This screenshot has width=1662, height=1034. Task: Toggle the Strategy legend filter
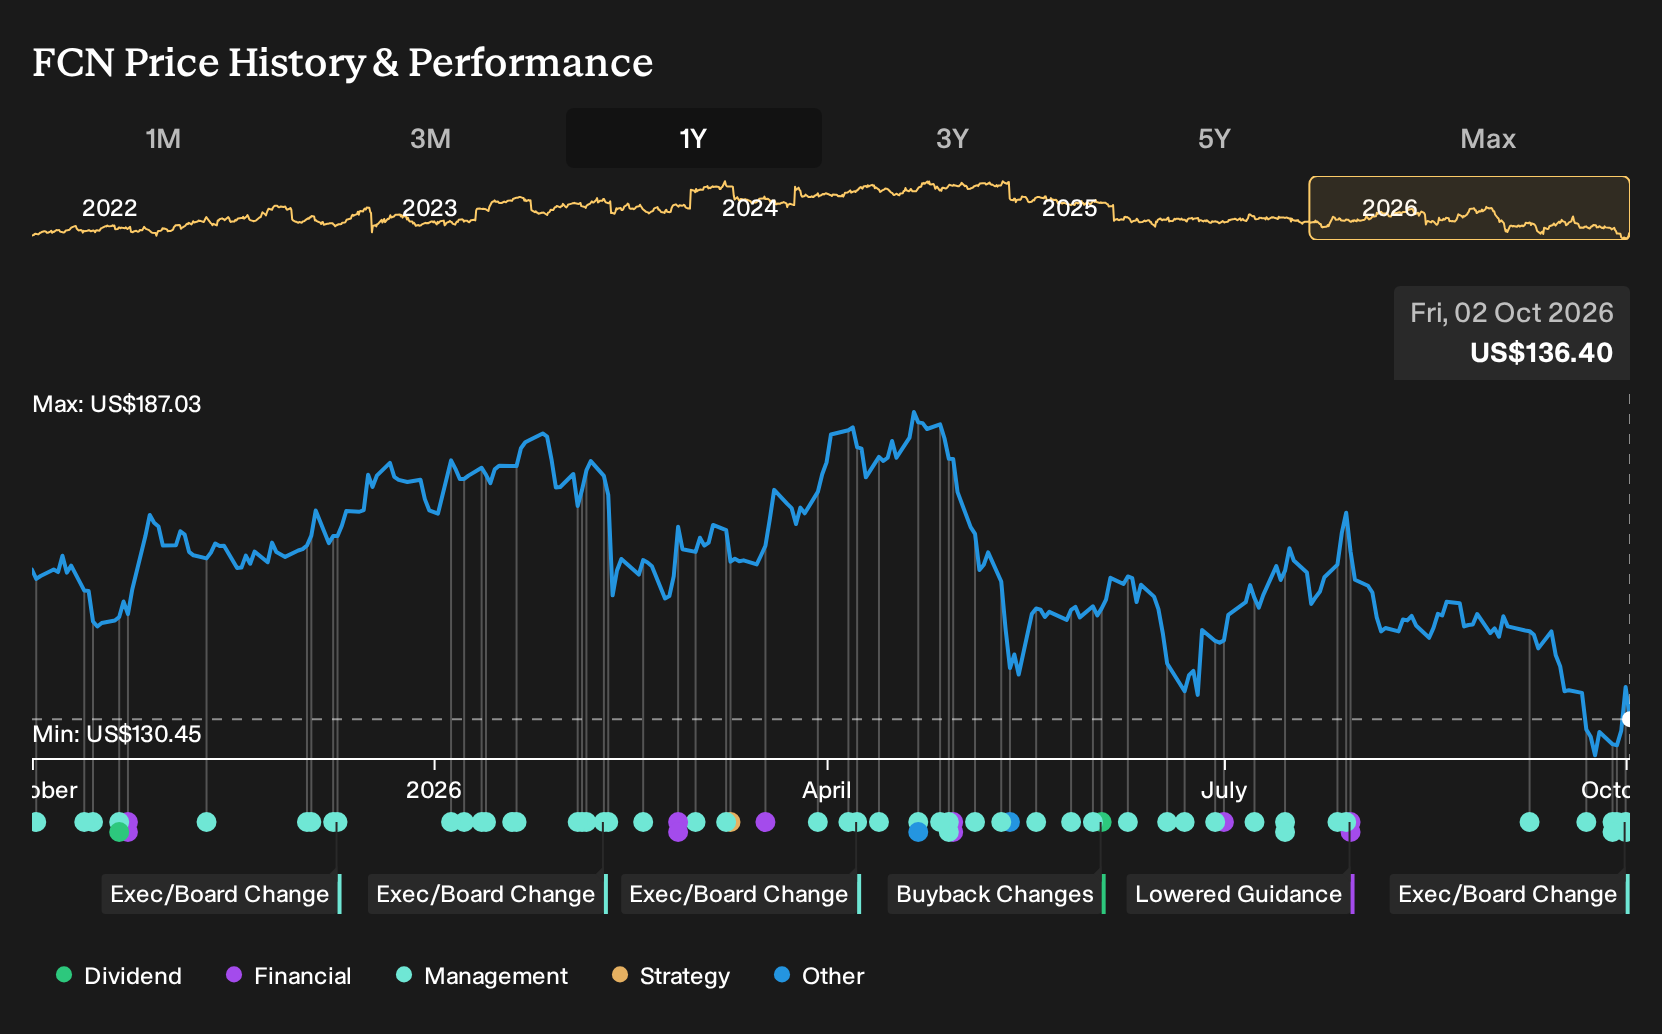671,976
